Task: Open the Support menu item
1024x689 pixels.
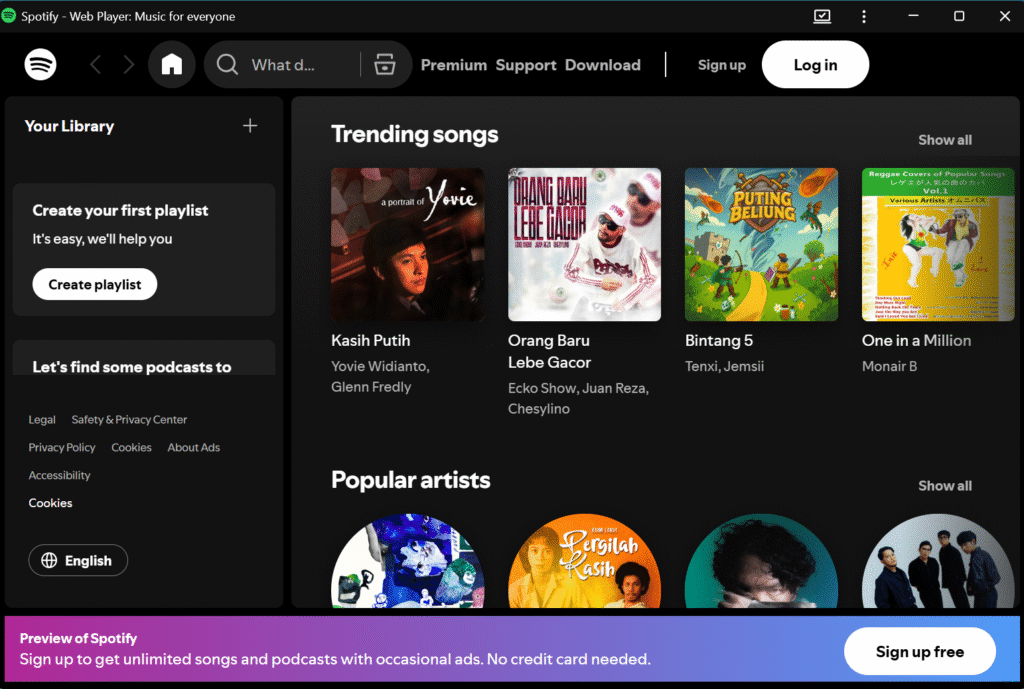Action: (x=526, y=65)
